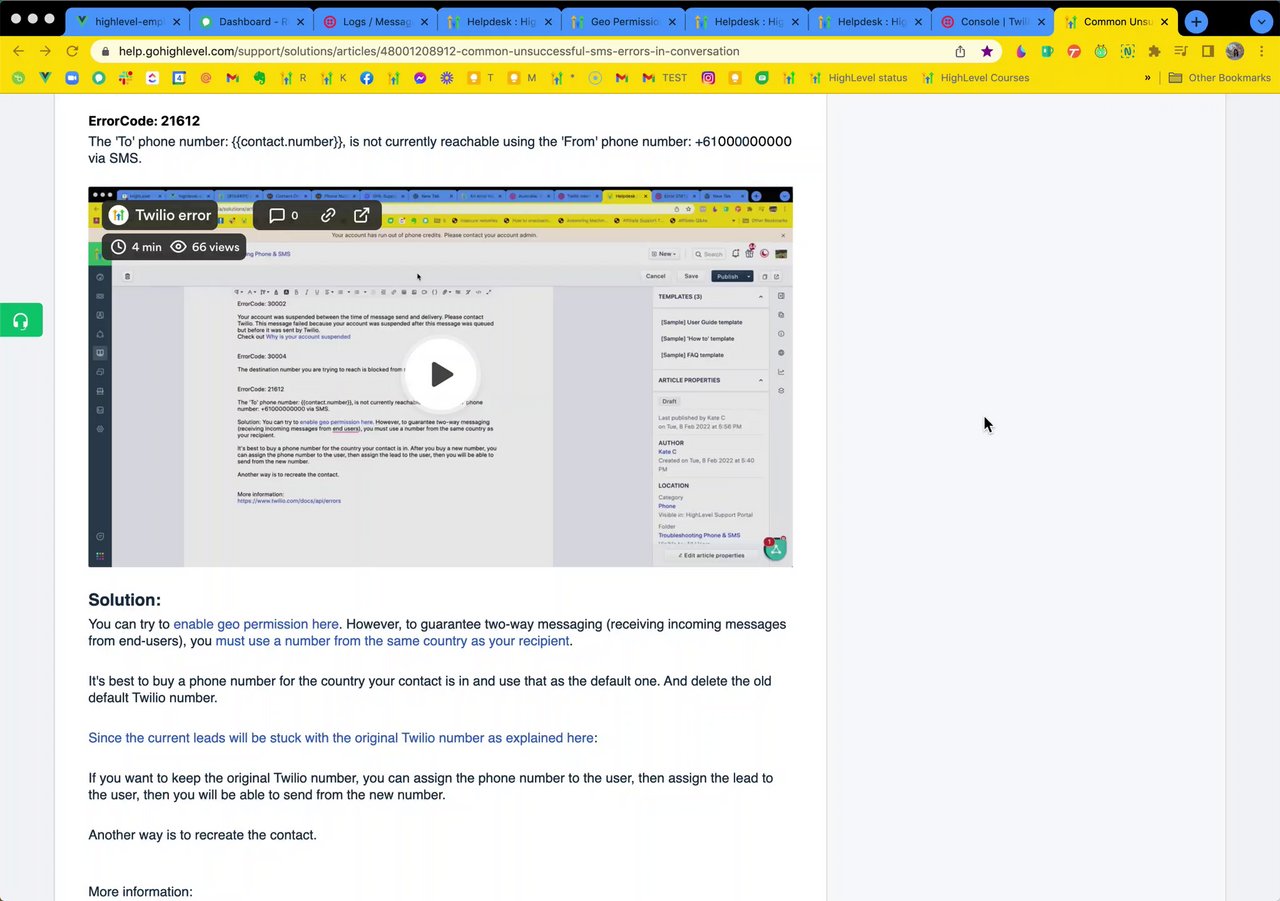1280x901 pixels.
Task: Open the Gmail TEST bookmark
Action: point(665,78)
